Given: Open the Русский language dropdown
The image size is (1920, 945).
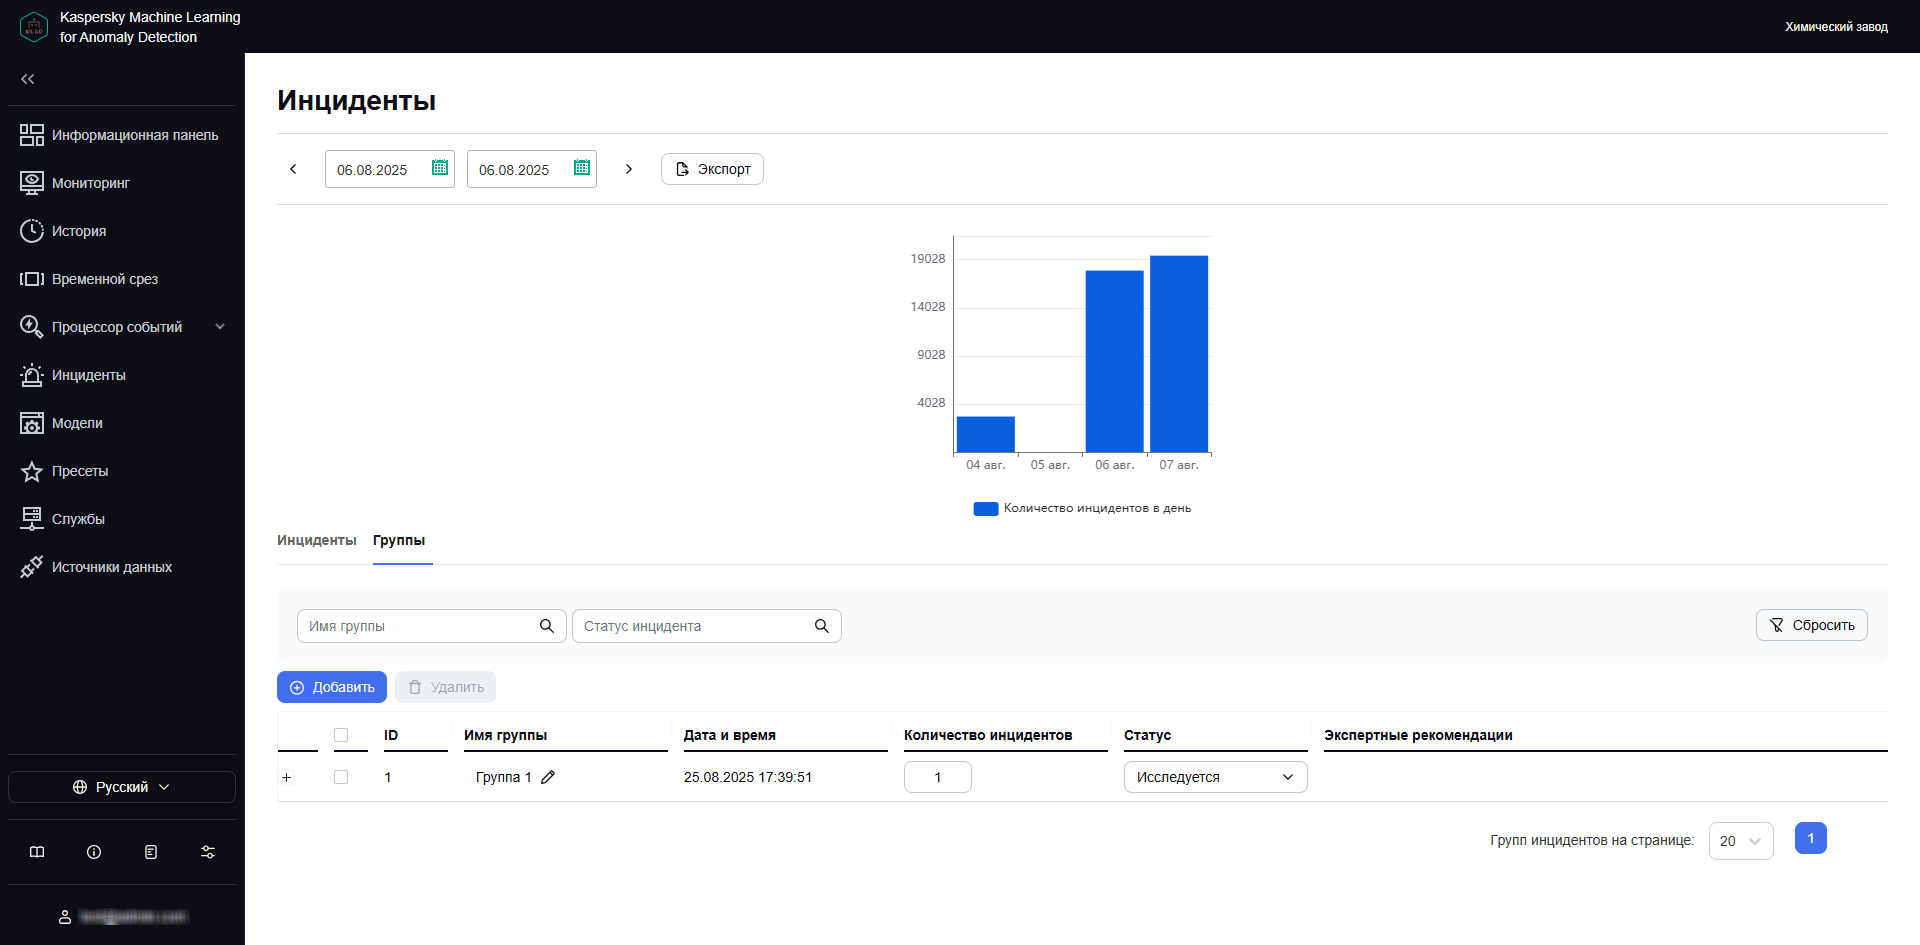Looking at the screenshot, I should pos(122,787).
